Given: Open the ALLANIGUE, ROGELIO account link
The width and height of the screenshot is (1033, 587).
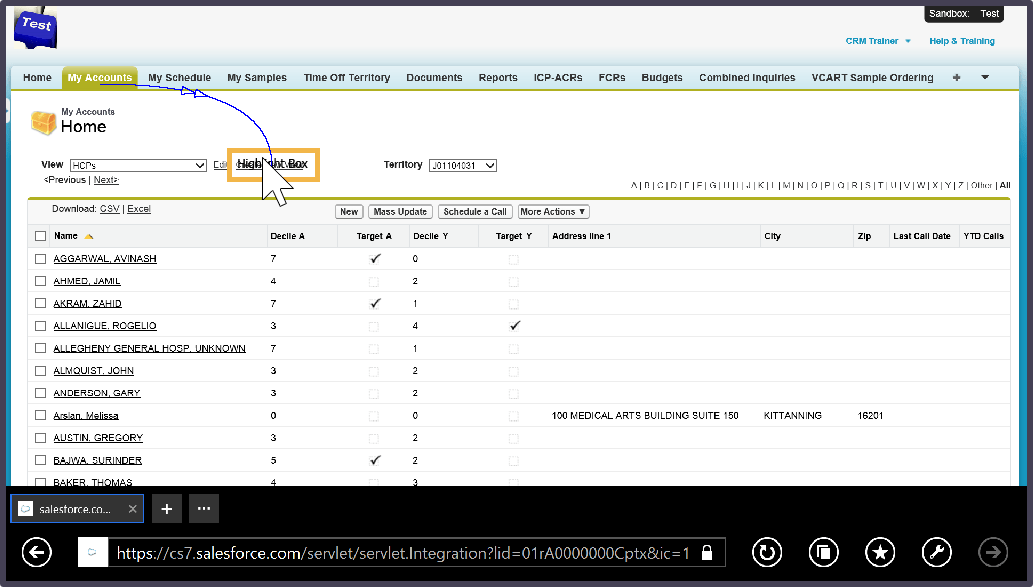Looking at the screenshot, I should [105, 326].
